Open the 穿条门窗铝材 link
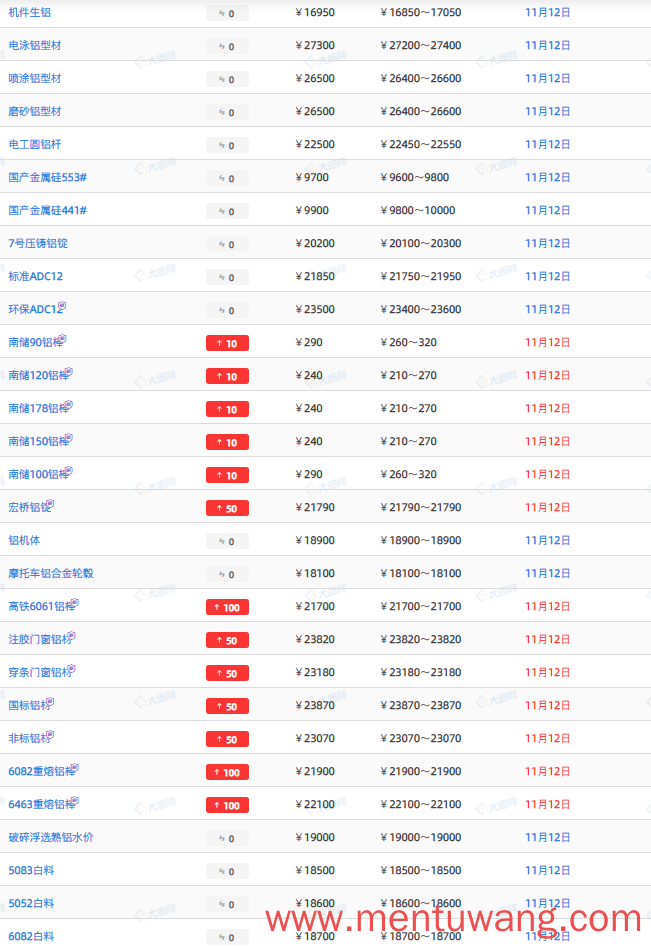 (x=38, y=672)
